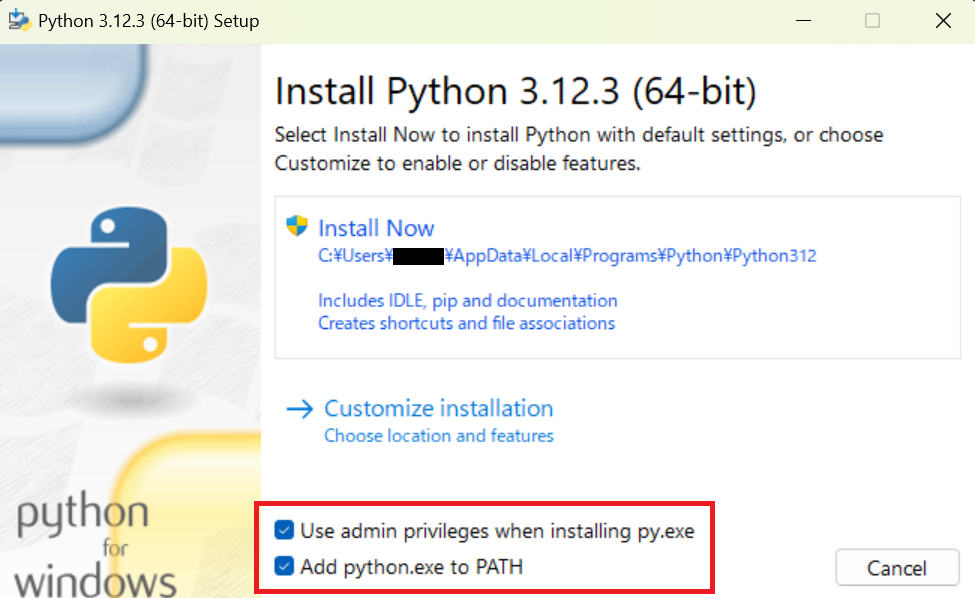
Task: Open Customize installation
Action: tap(438, 408)
